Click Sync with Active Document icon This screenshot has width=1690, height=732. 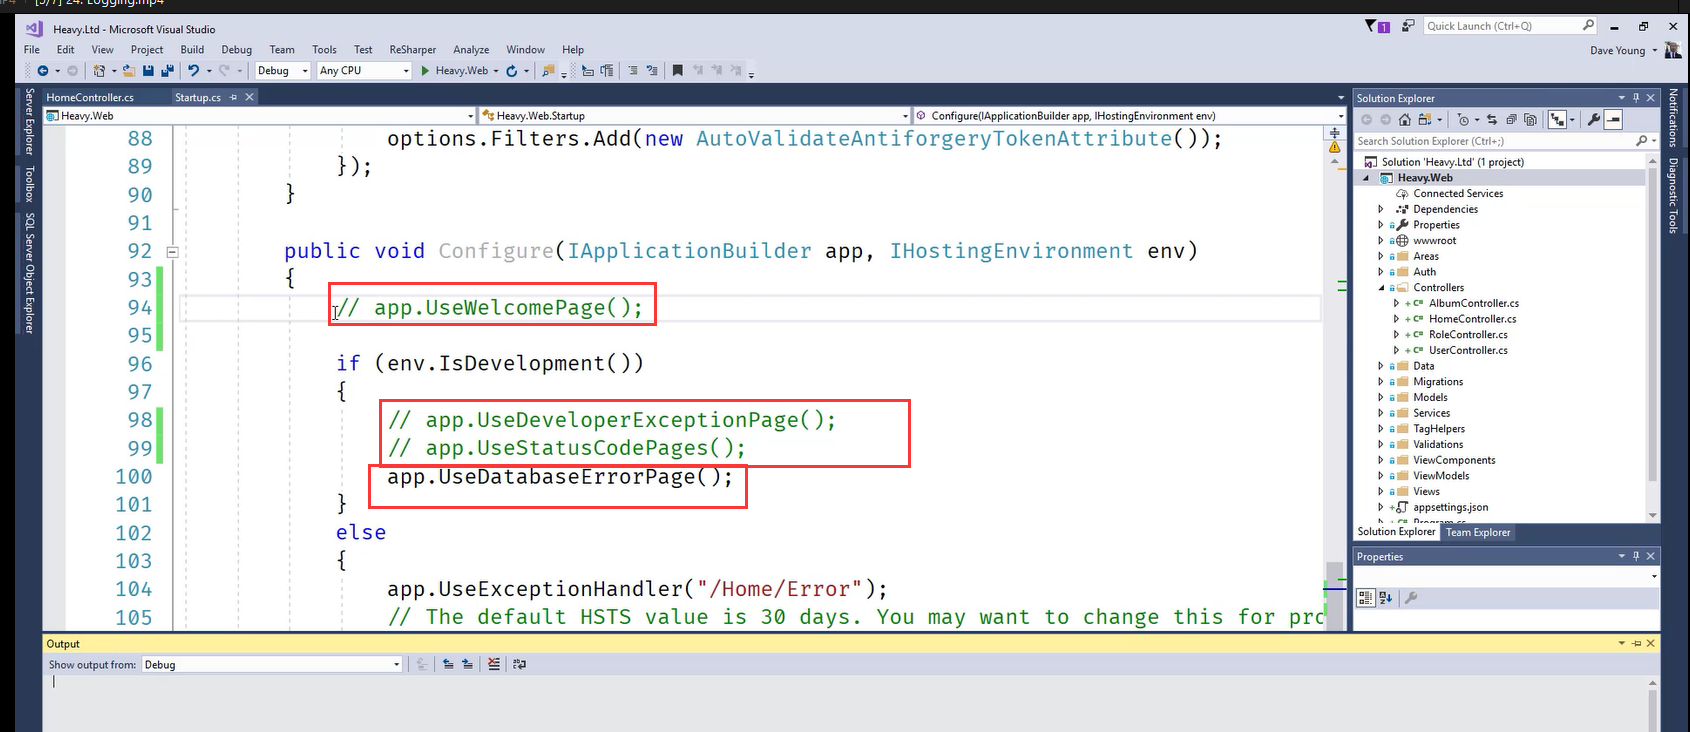pos(1491,119)
